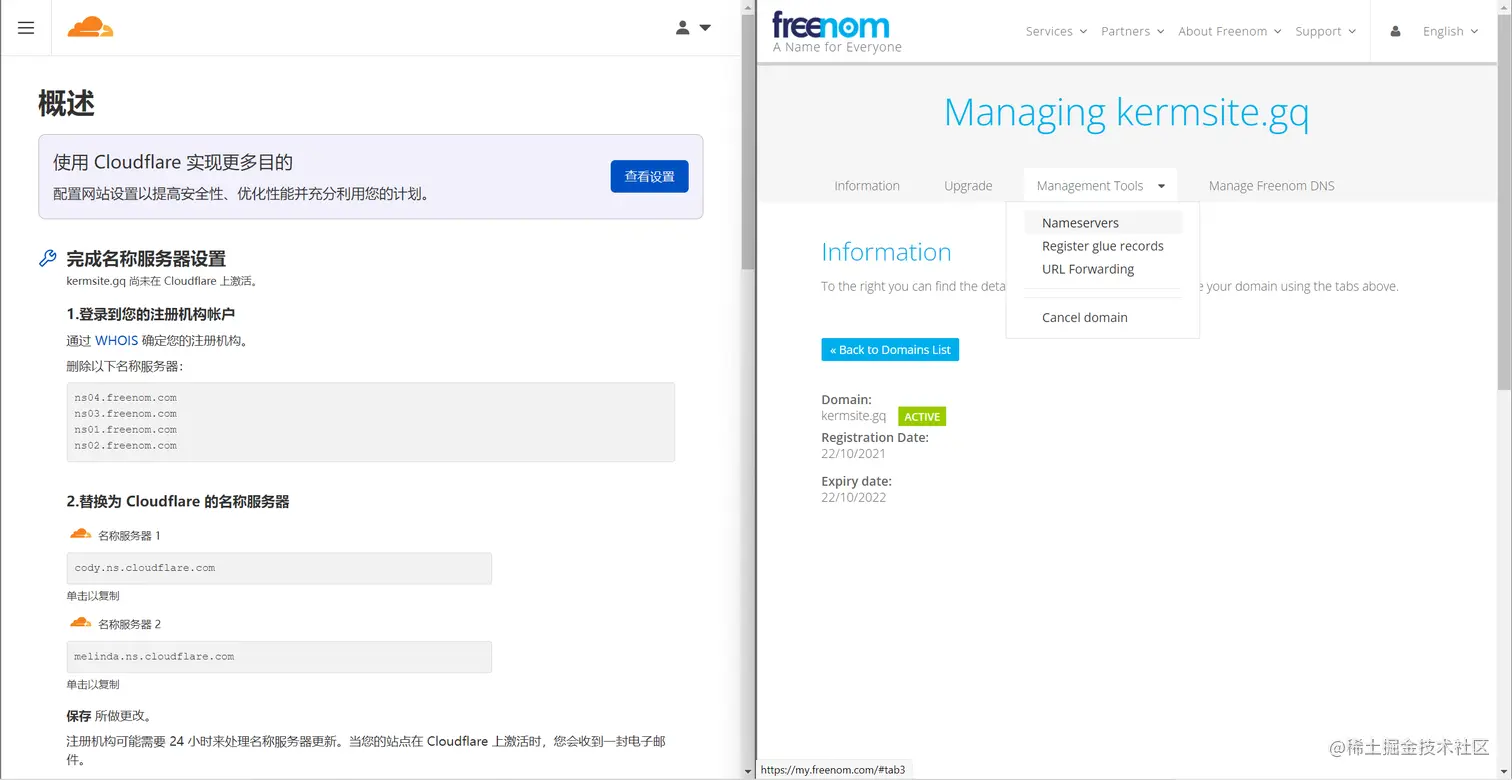Click the 22/10/2022 expiry date value
This screenshot has height=780, width=1512.
[853, 497]
